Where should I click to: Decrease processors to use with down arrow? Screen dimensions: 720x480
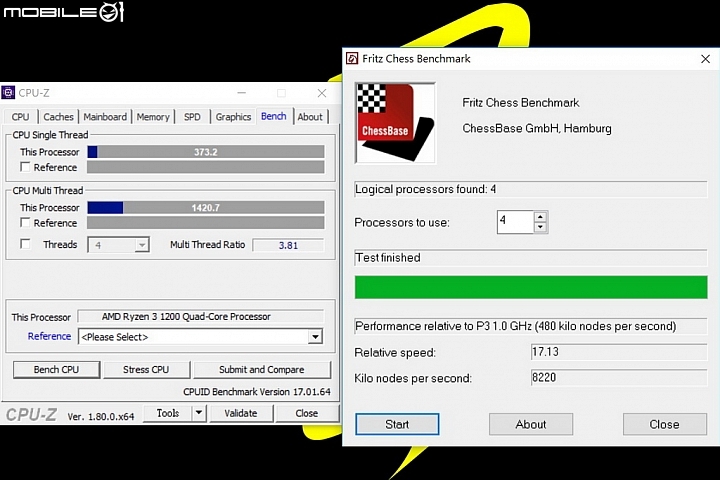point(540,227)
